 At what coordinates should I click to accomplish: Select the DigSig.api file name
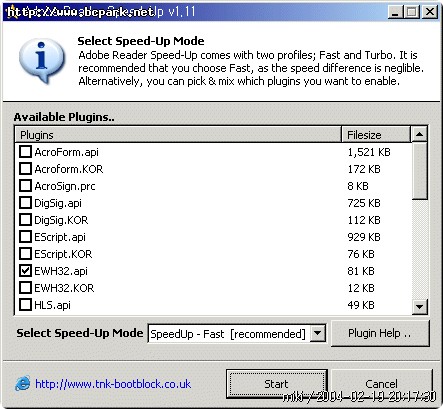coord(58,203)
